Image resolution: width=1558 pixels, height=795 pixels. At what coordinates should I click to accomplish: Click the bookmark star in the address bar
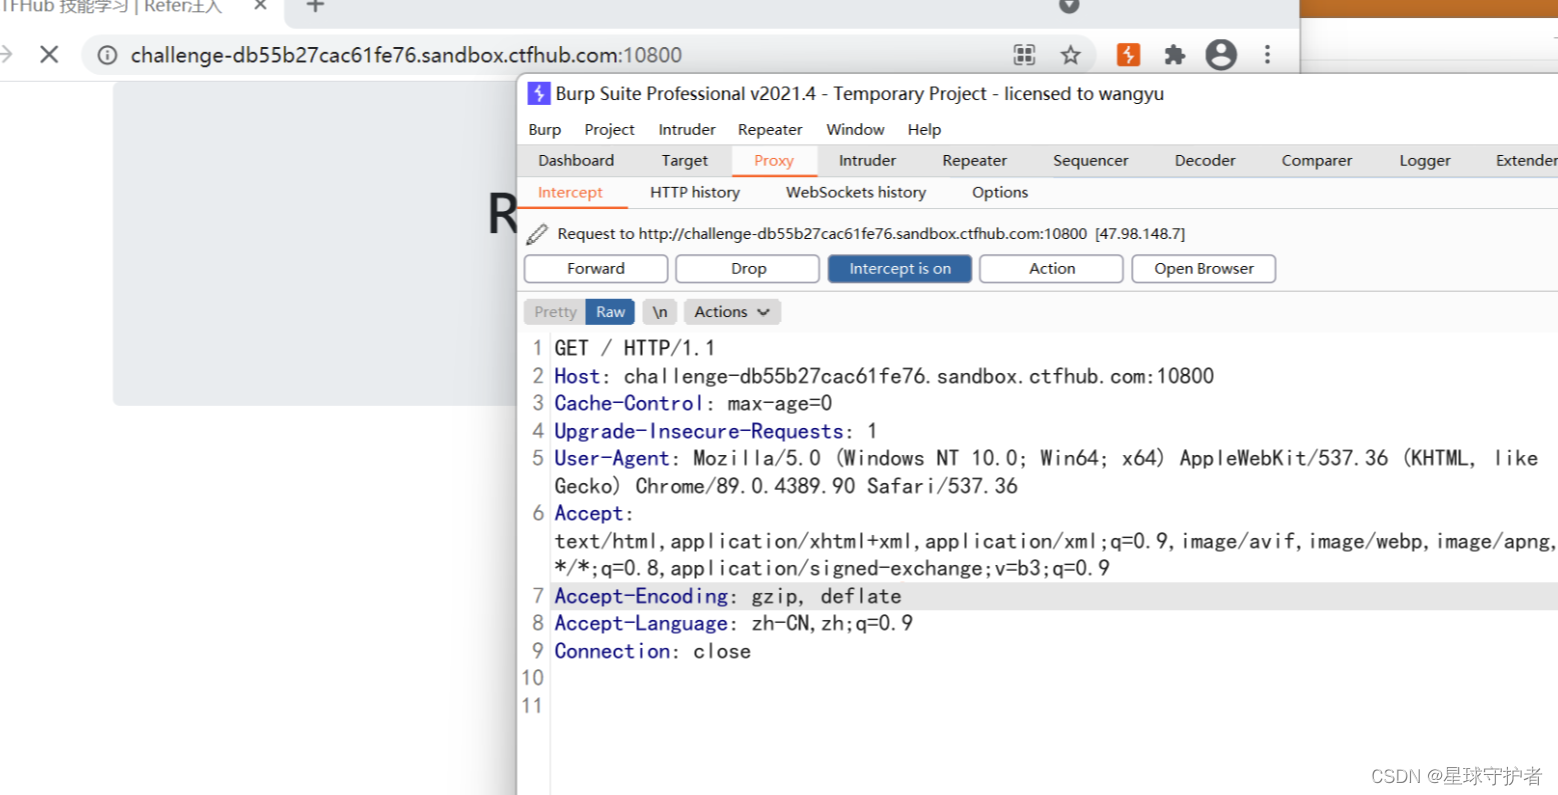click(x=1070, y=55)
